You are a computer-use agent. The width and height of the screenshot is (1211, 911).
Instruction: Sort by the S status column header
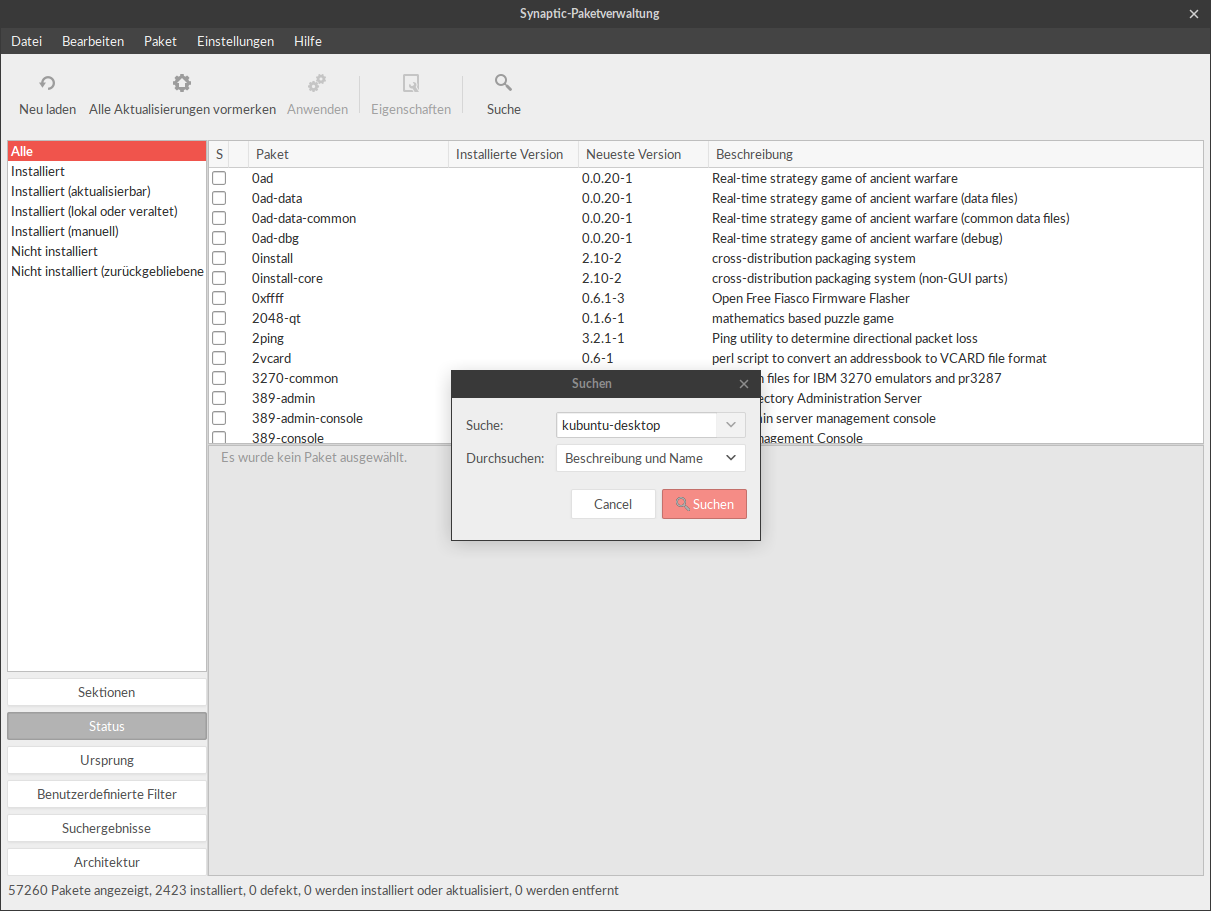[x=219, y=154]
